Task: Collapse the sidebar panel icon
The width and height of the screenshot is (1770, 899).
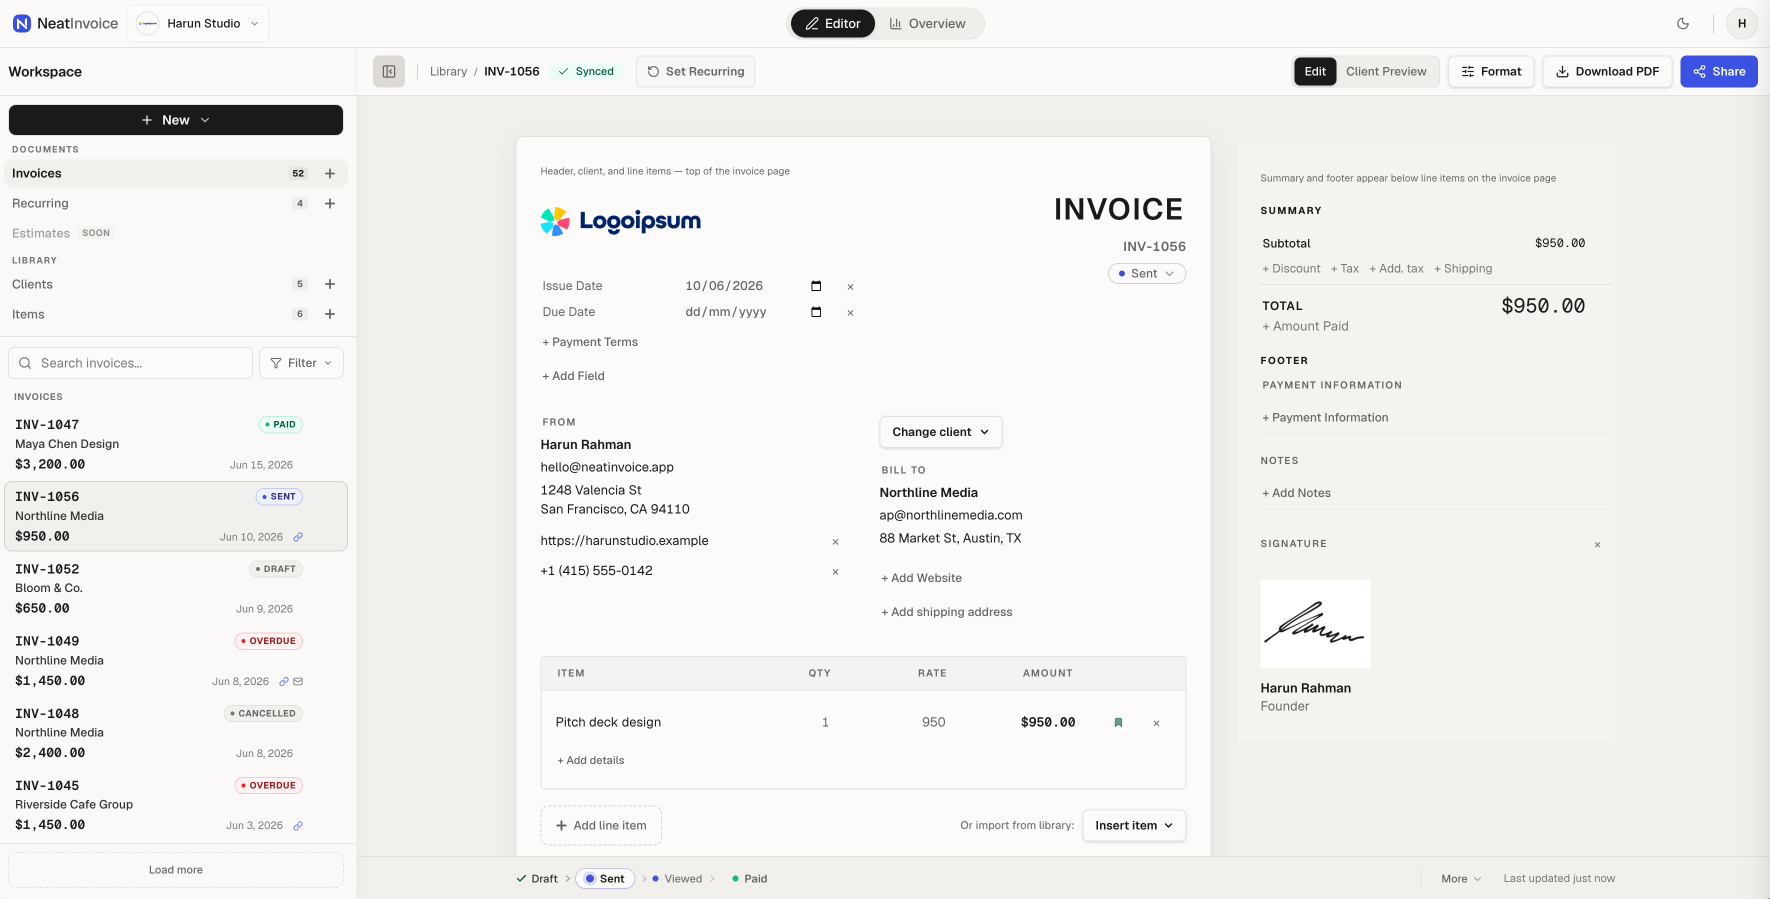Action: click(389, 71)
